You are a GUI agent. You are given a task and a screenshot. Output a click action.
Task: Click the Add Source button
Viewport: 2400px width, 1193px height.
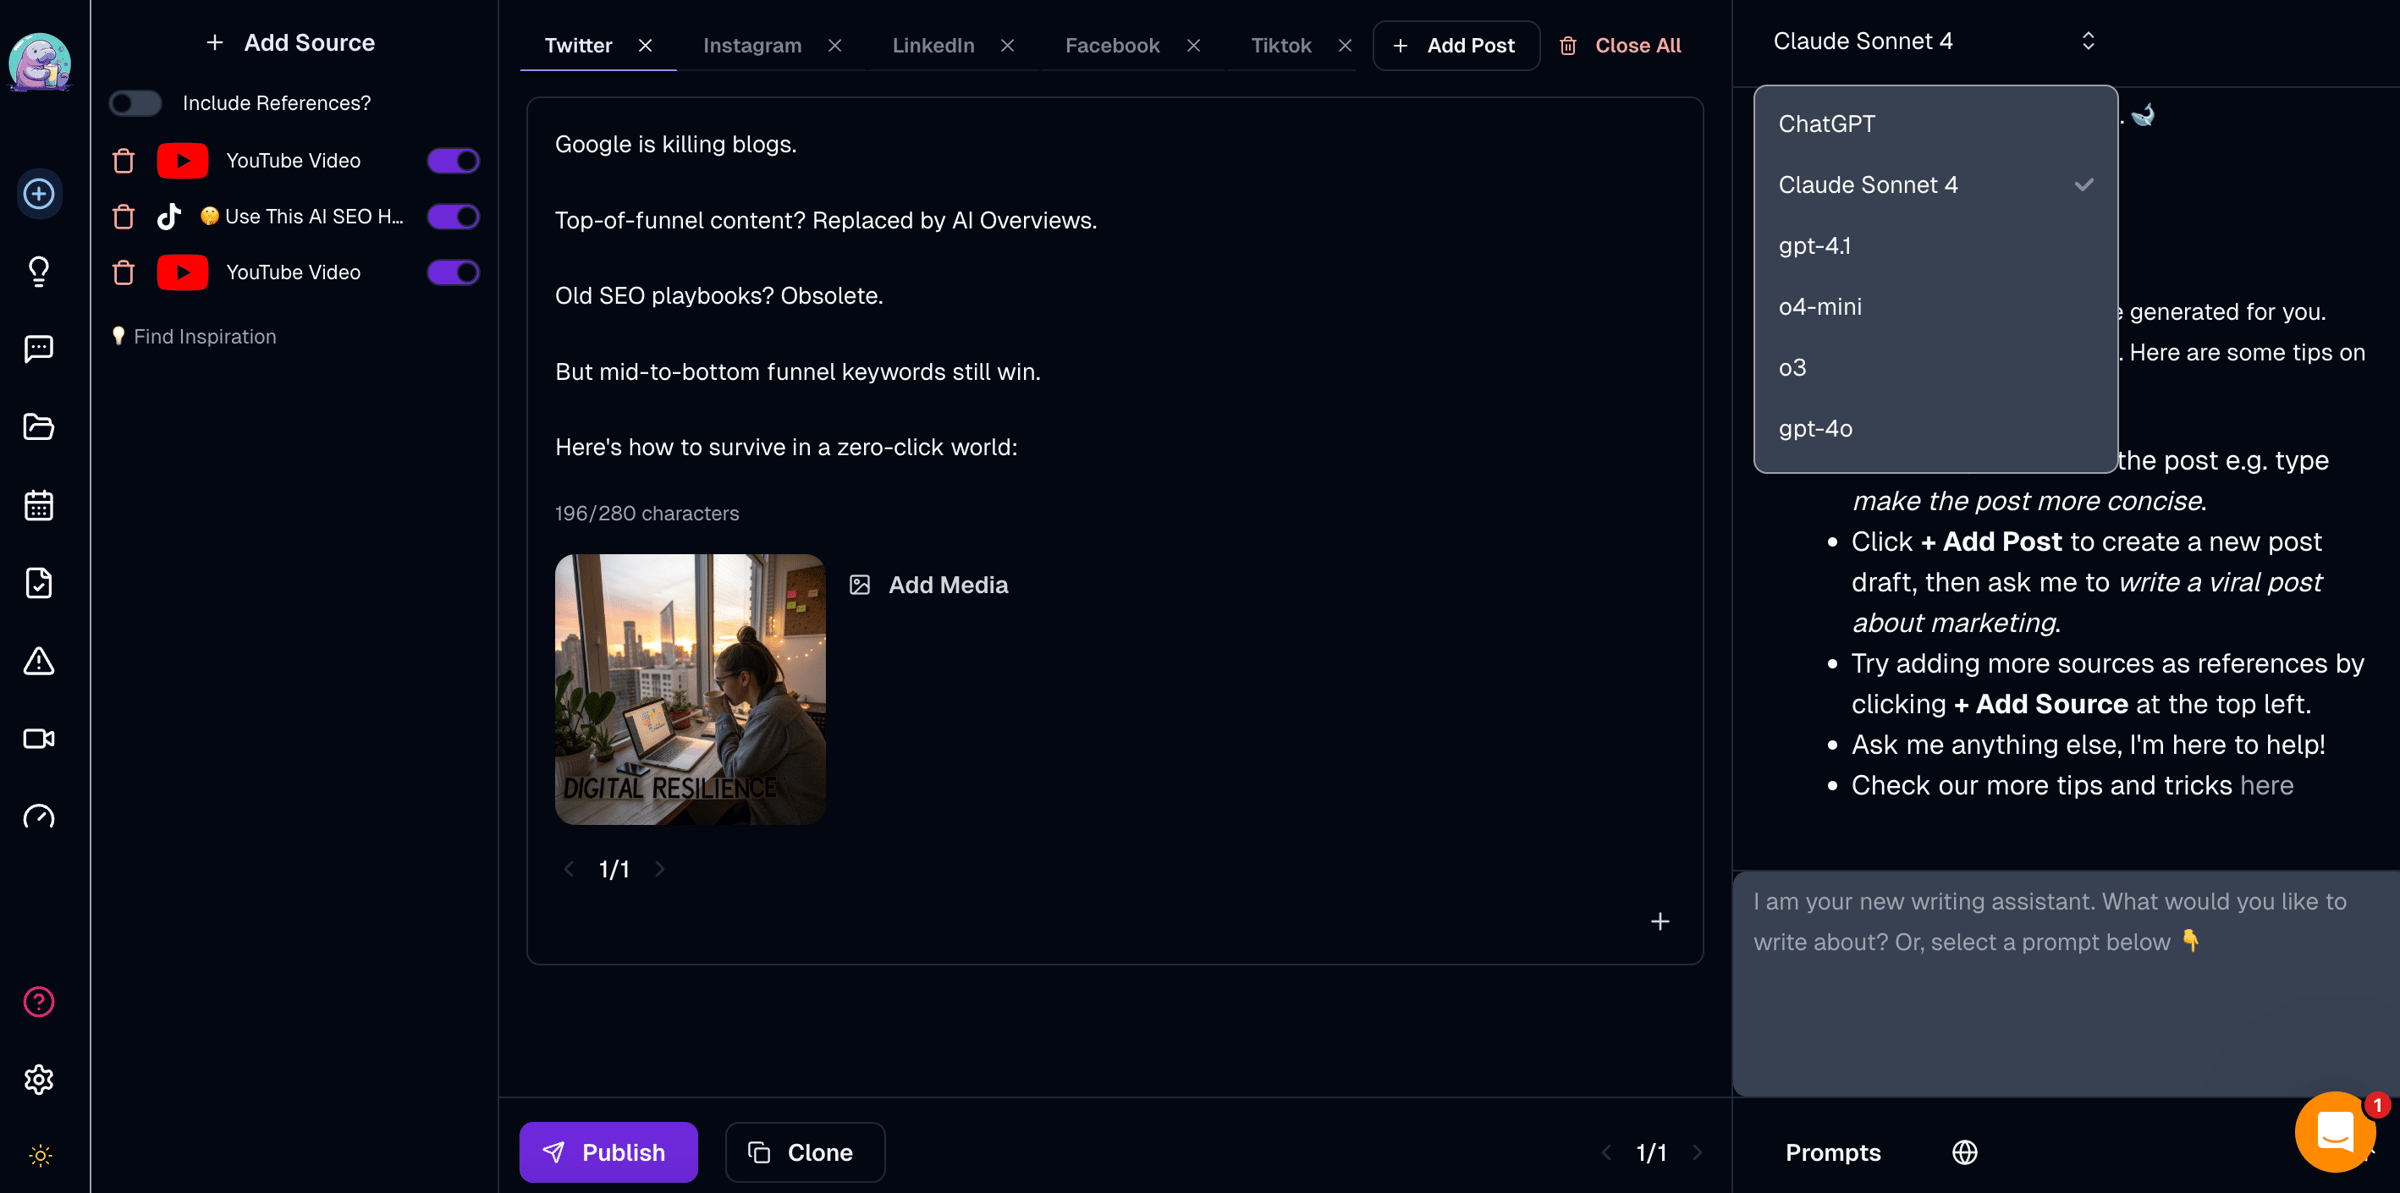290,42
